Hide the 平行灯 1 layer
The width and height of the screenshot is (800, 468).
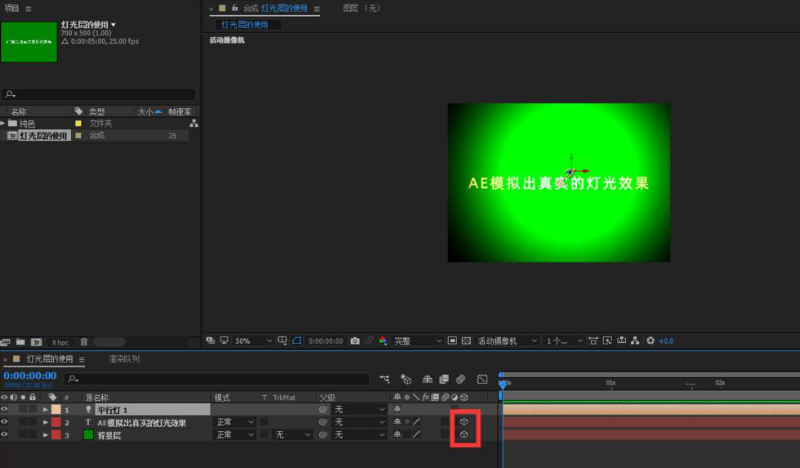(4, 409)
